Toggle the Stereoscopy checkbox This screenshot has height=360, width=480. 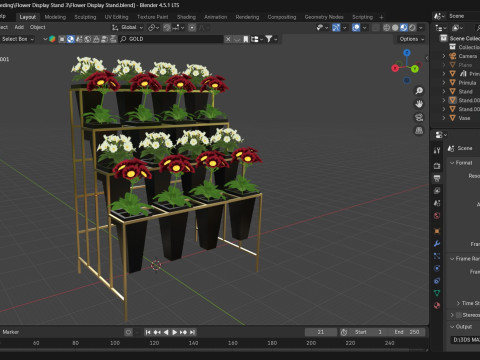(459, 315)
